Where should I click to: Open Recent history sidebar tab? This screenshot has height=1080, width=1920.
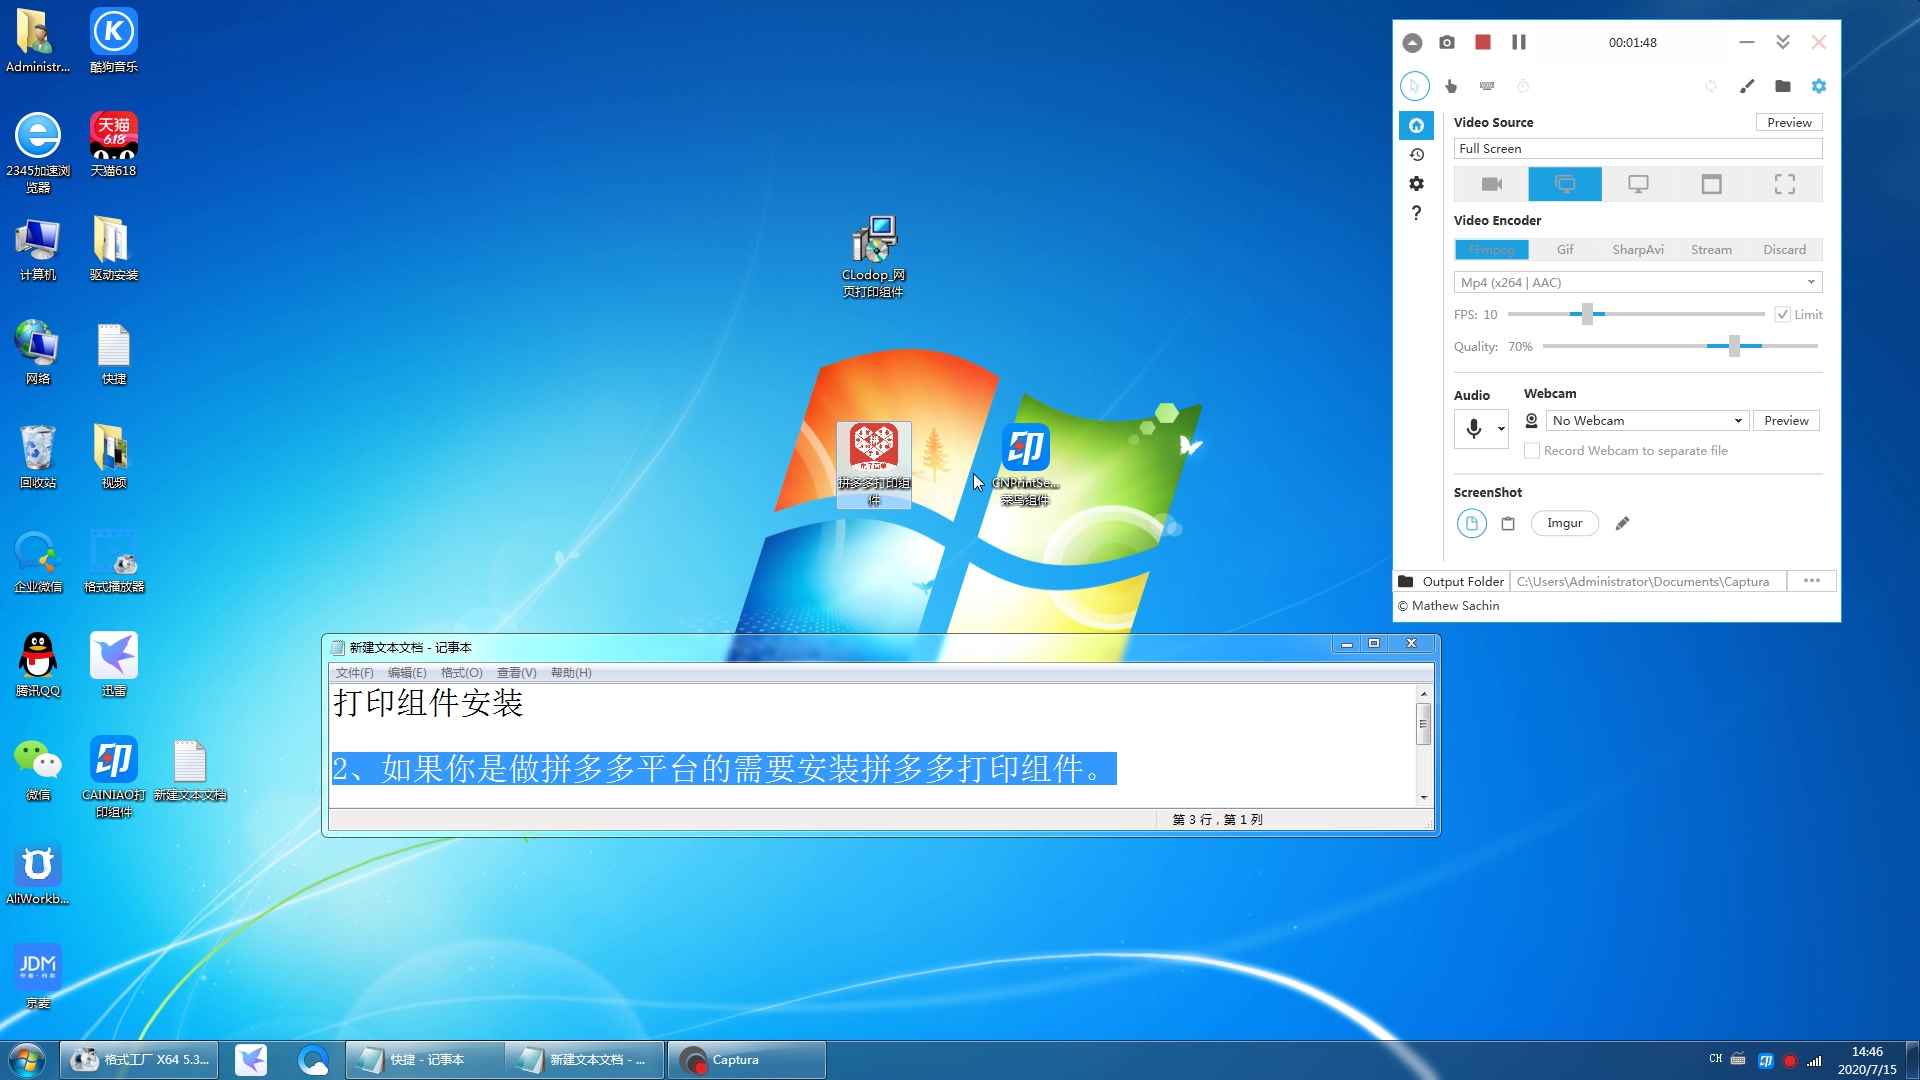click(x=1416, y=154)
